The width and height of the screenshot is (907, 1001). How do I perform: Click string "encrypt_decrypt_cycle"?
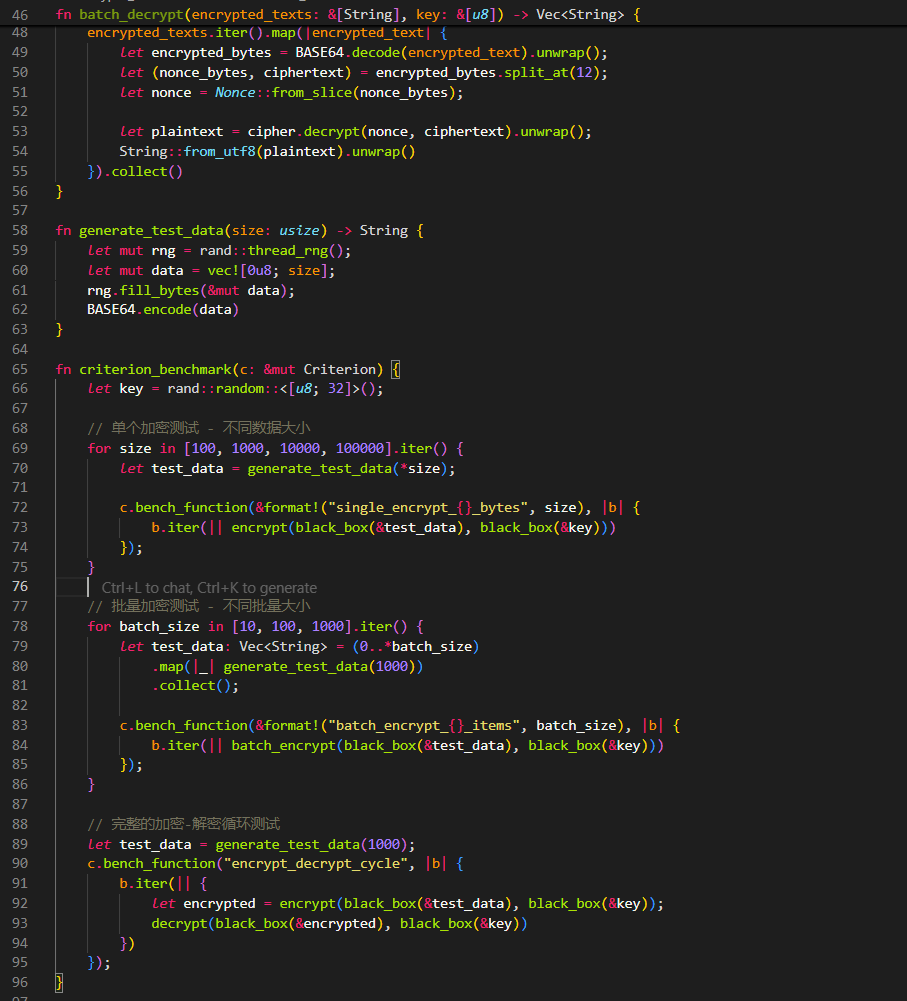click(316, 863)
